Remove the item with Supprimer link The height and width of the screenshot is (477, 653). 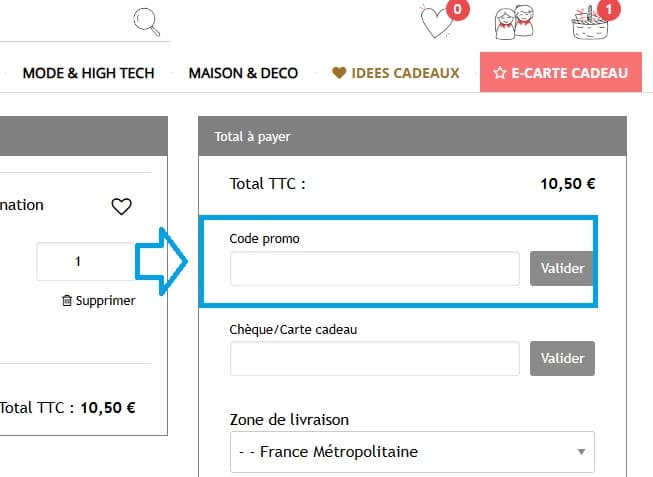click(105, 300)
